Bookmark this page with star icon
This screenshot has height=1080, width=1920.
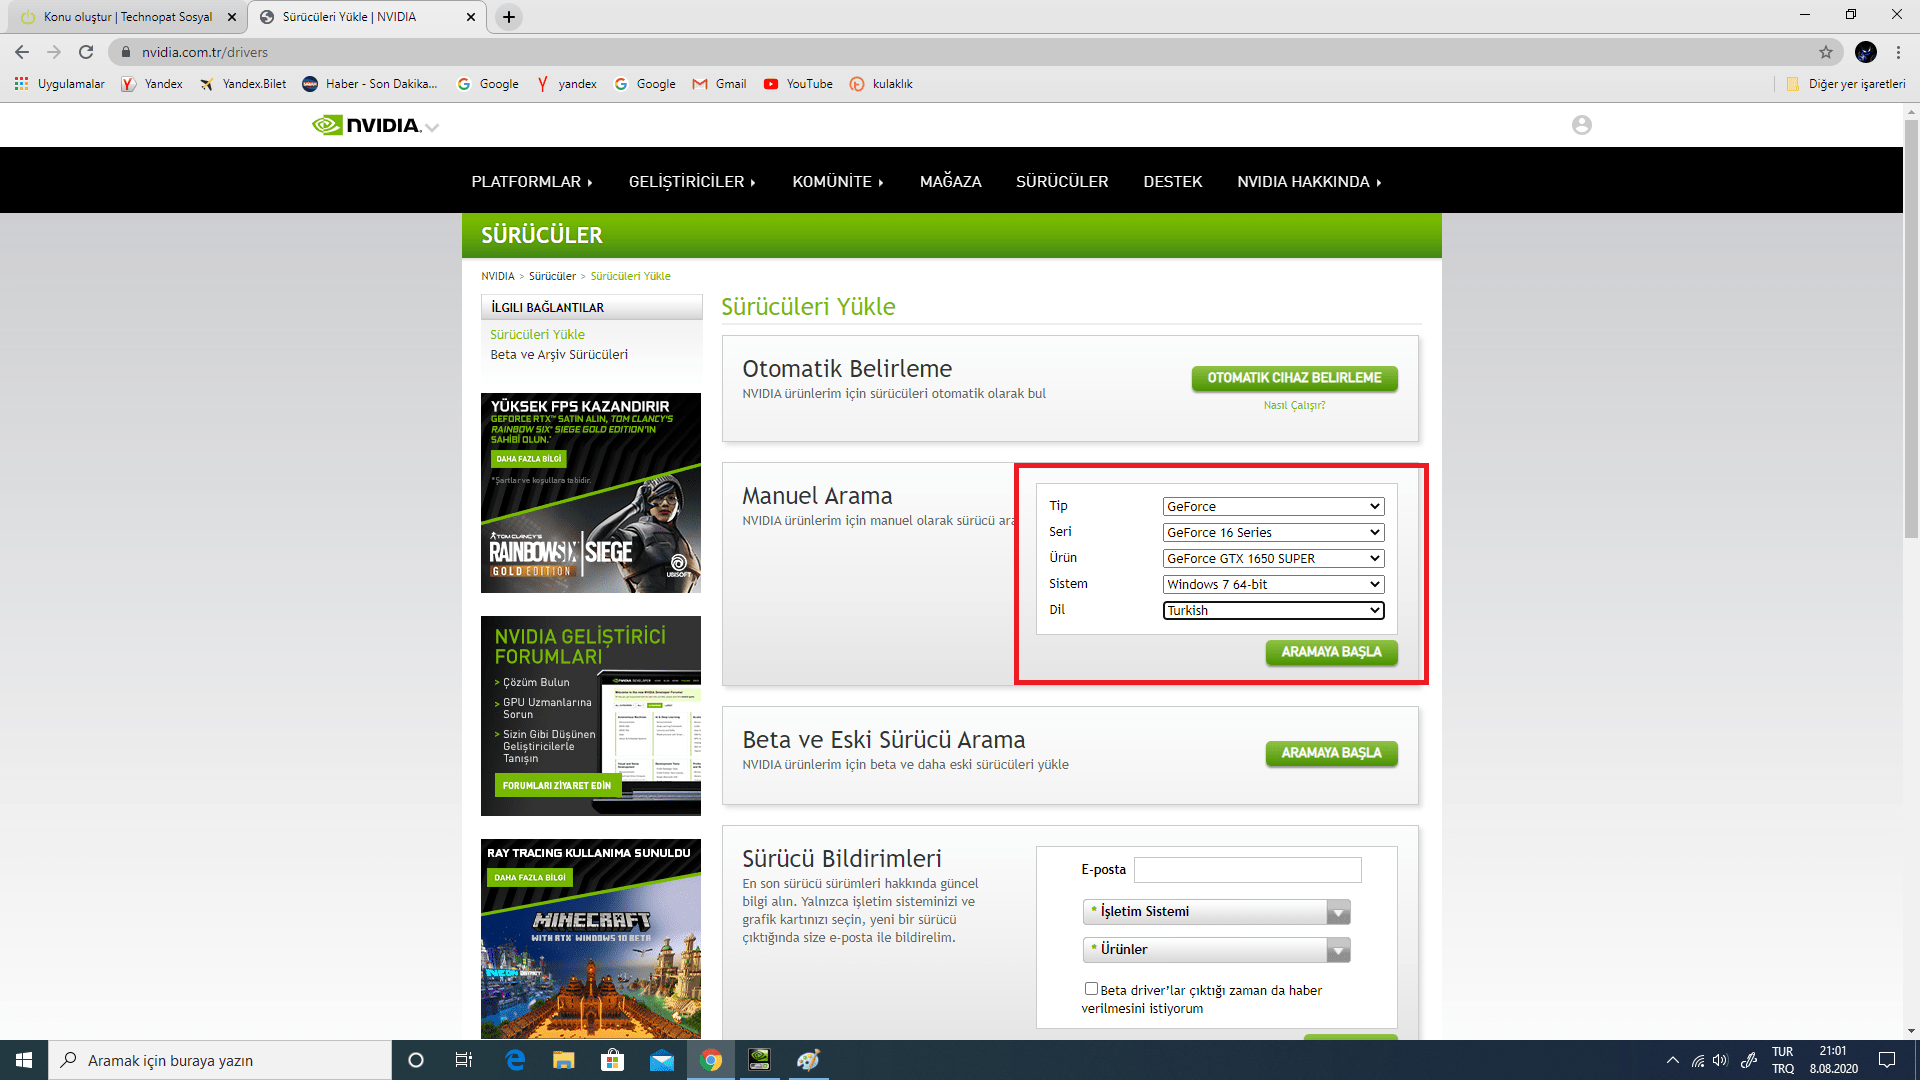click(1825, 52)
